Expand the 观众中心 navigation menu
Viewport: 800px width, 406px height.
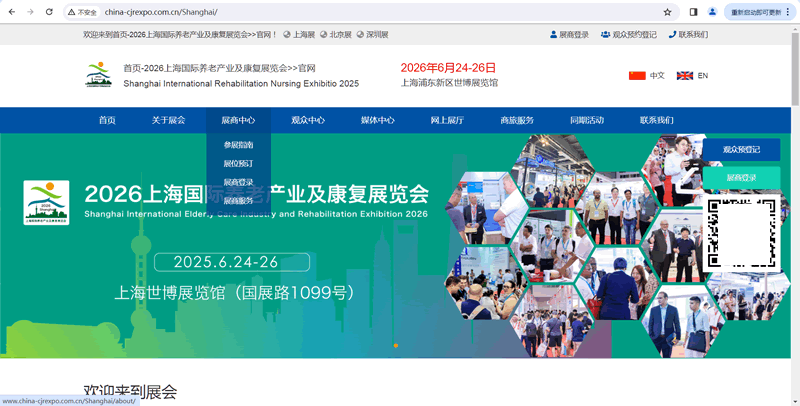point(308,120)
